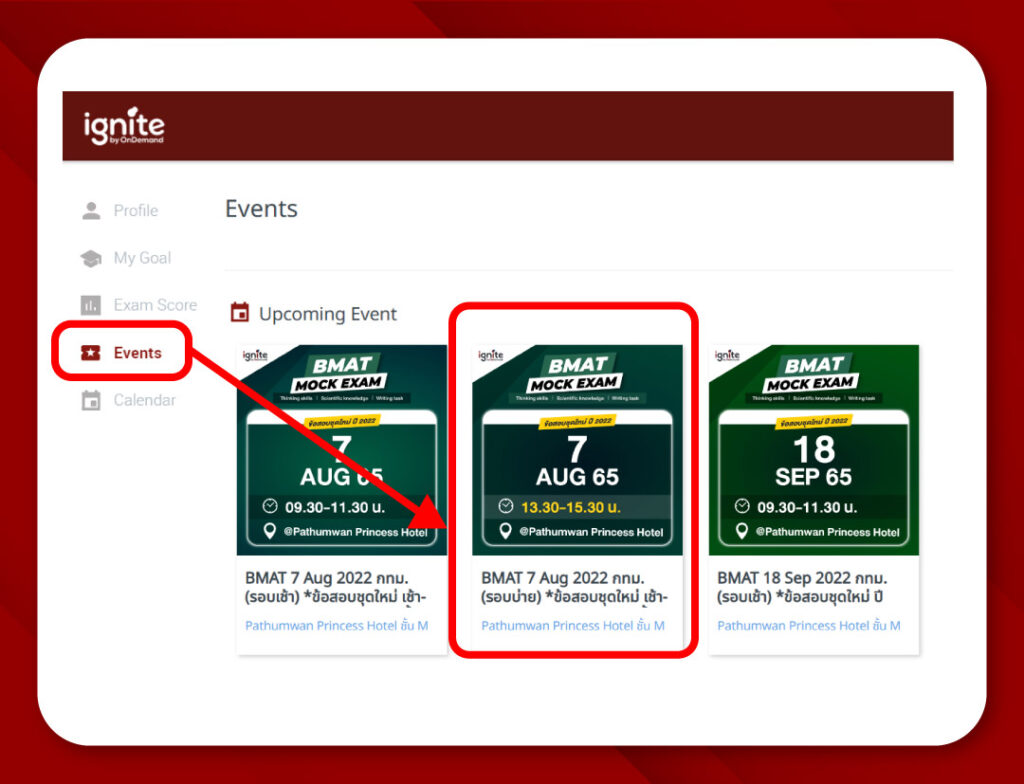
Task: Open the 7 Aug 13.30-15.30 BMAT poster
Action: 577,450
